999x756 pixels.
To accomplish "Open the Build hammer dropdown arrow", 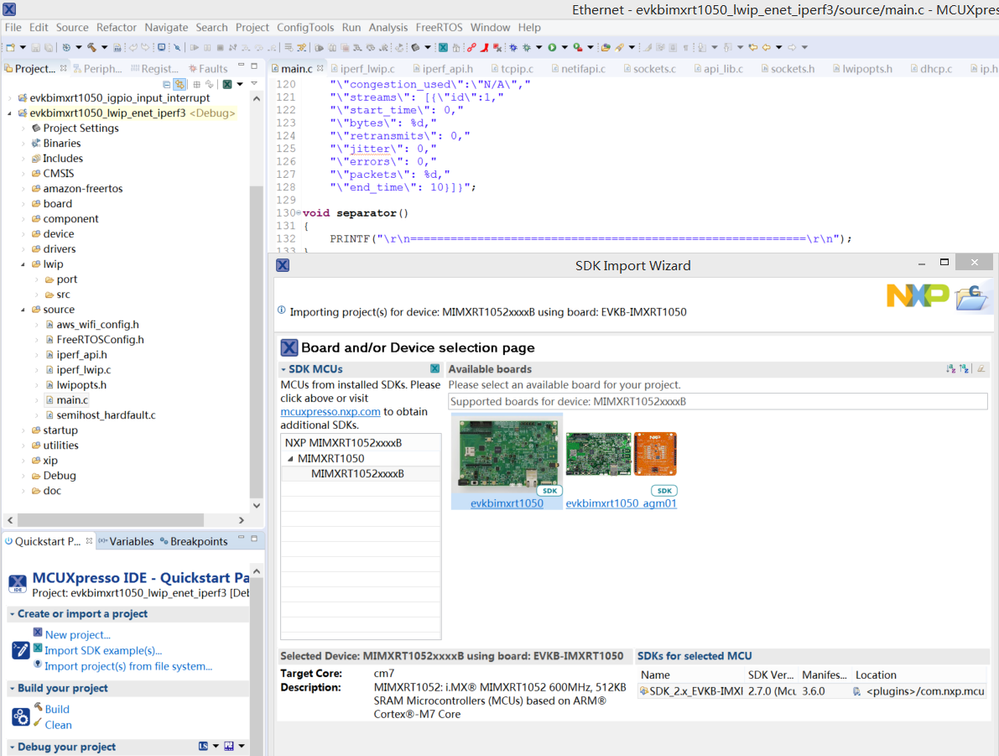I will pos(104,47).
